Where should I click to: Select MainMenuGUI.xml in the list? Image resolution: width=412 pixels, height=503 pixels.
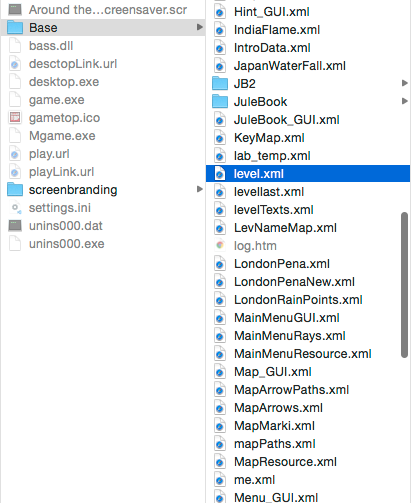[287, 318]
